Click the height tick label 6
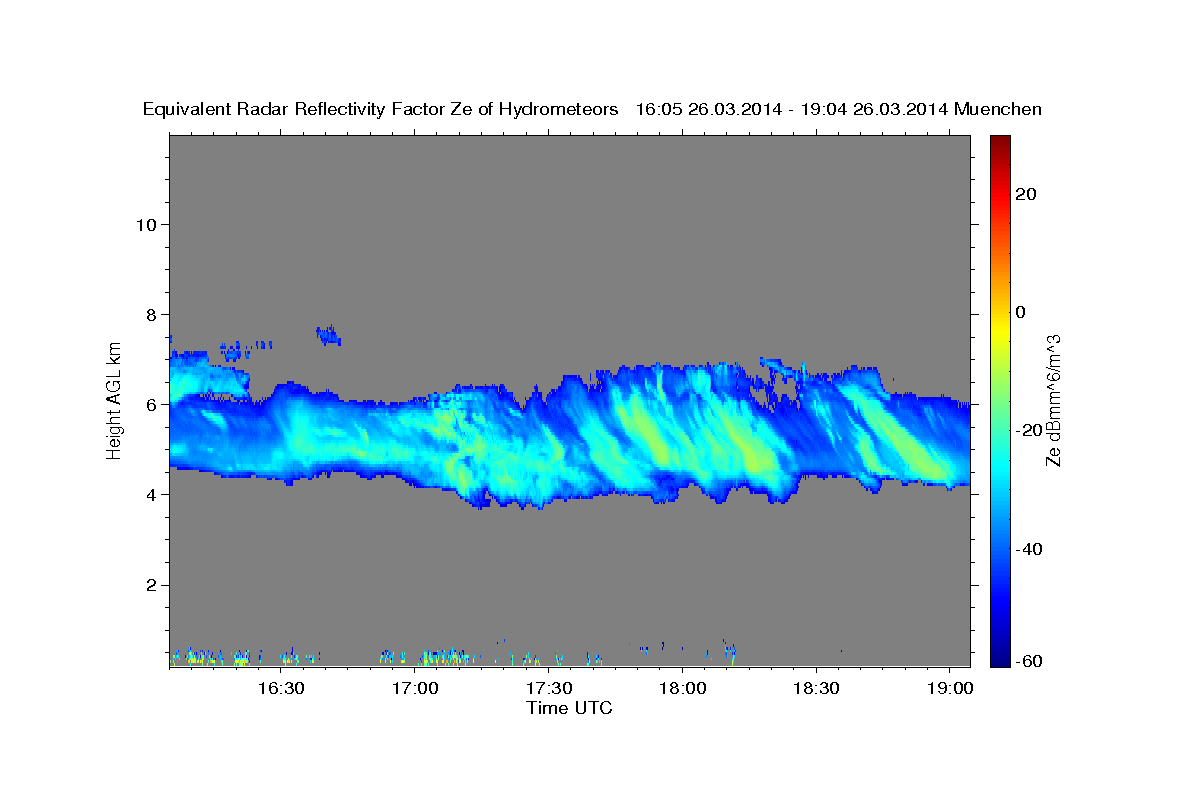The width and height of the screenshot is (1200, 800). coord(150,404)
